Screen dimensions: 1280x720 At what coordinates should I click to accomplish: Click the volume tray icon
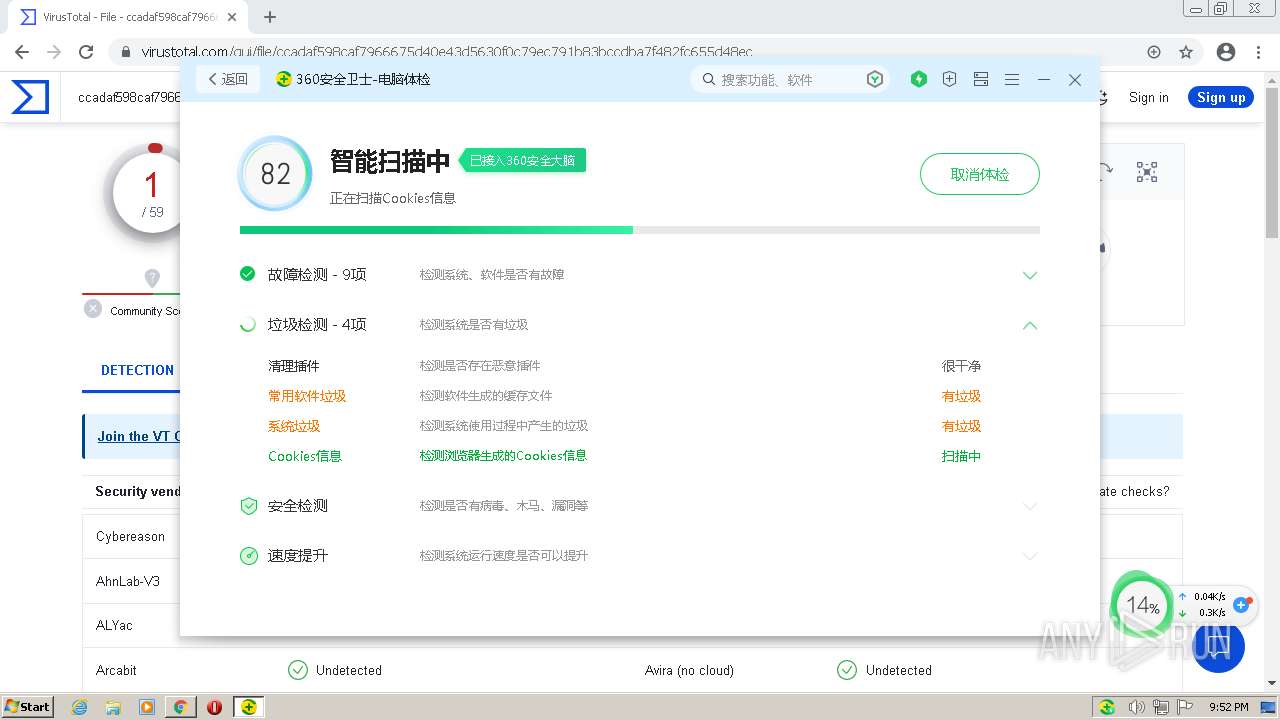click(x=1138, y=707)
